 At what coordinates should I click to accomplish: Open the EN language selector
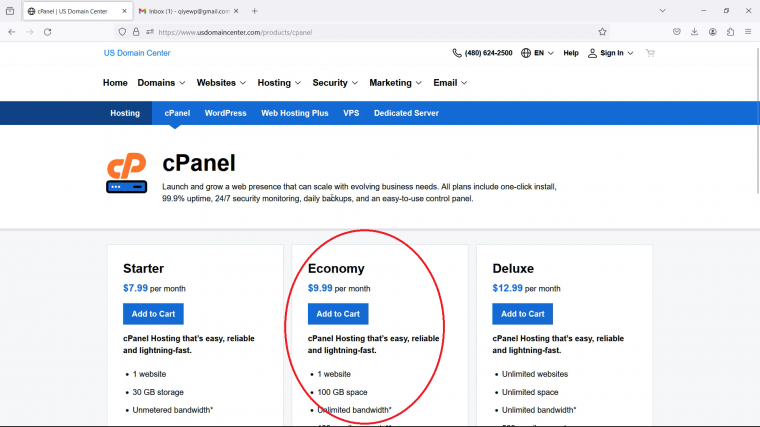tap(537, 53)
